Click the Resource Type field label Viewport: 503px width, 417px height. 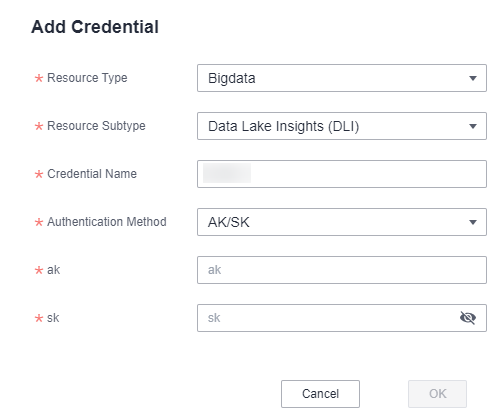87,78
